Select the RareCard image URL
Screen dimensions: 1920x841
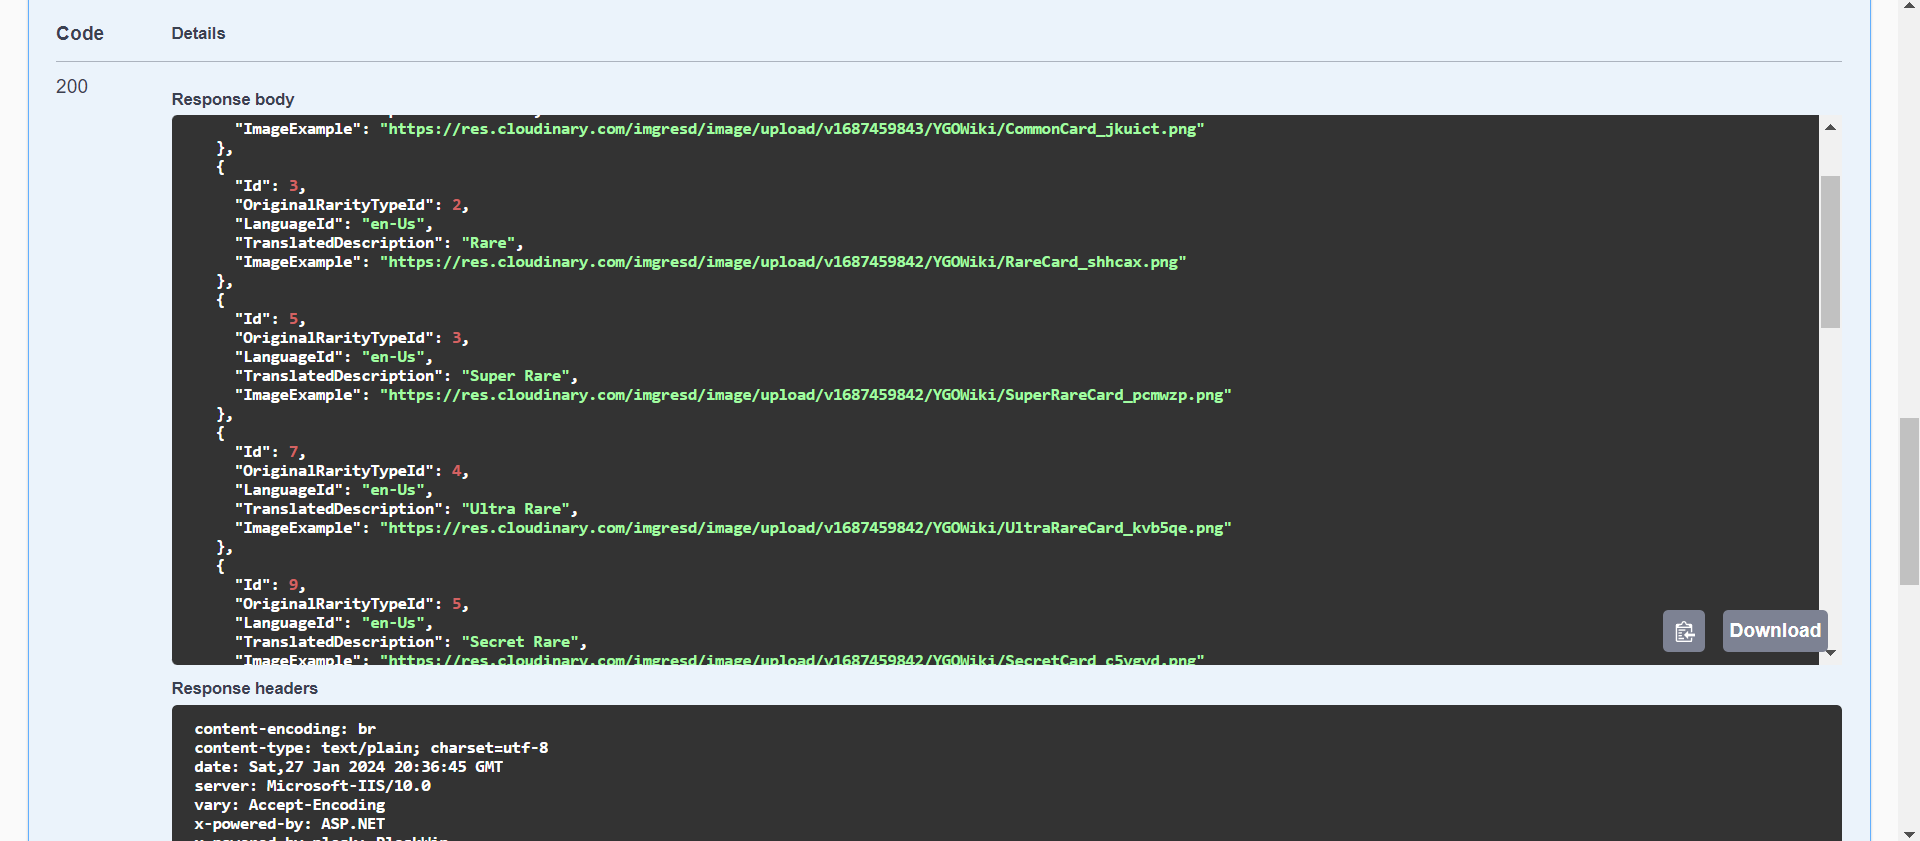(x=783, y=262)
